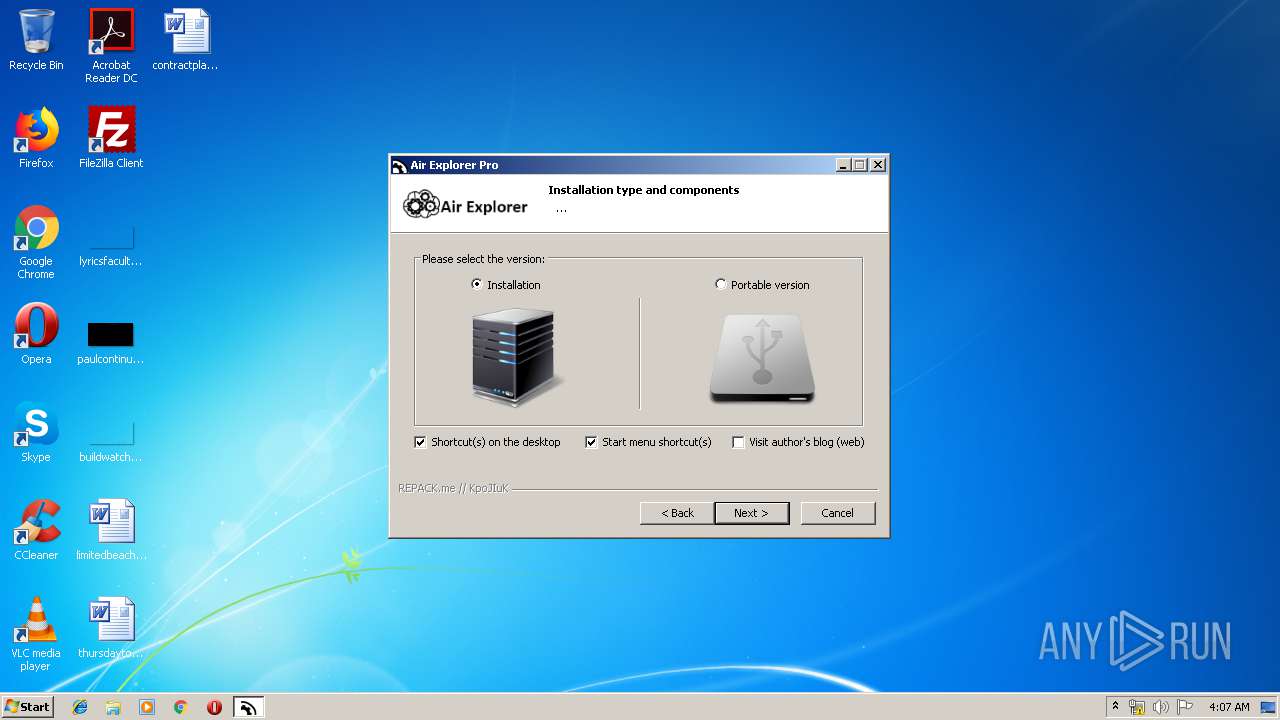1280x720 pixels.
Task: Click the 4:07 AM clock
Action: coord(1229,707)
